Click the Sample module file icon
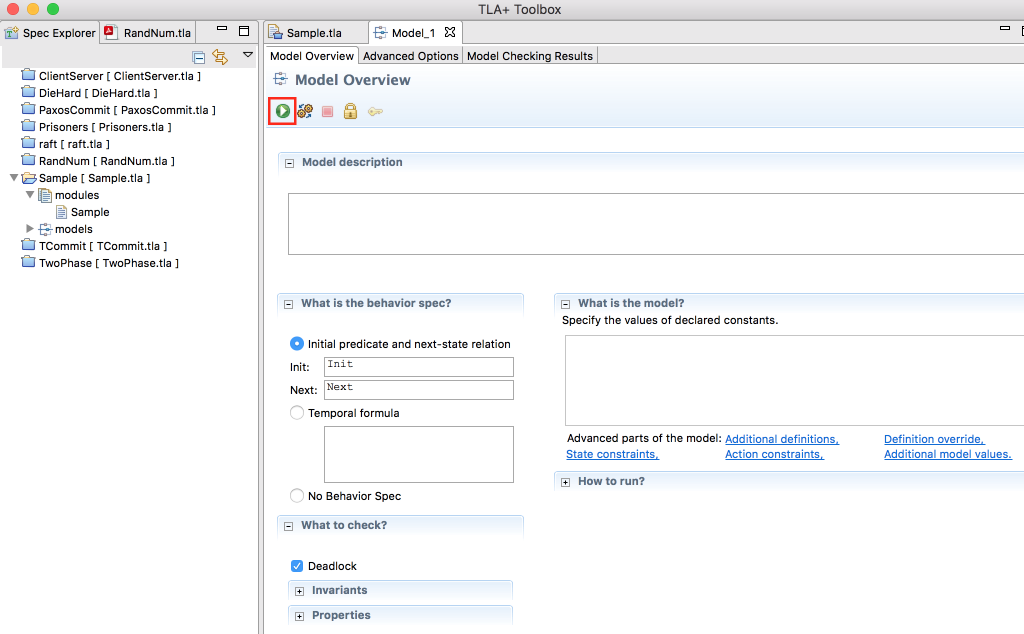The image size is (1024, 634). tap(61, 212)
